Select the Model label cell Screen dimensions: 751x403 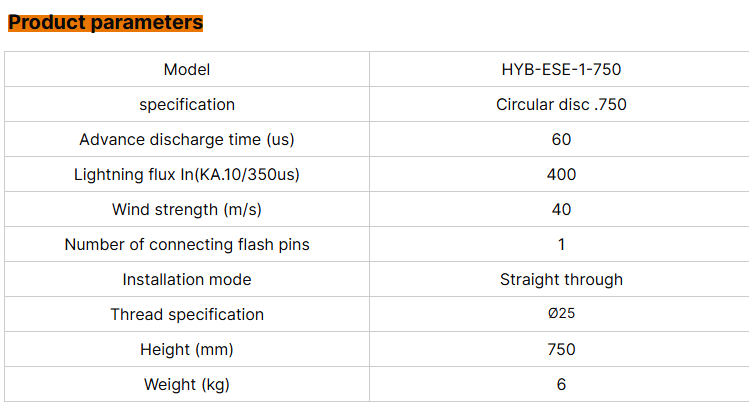click(187, 70)
